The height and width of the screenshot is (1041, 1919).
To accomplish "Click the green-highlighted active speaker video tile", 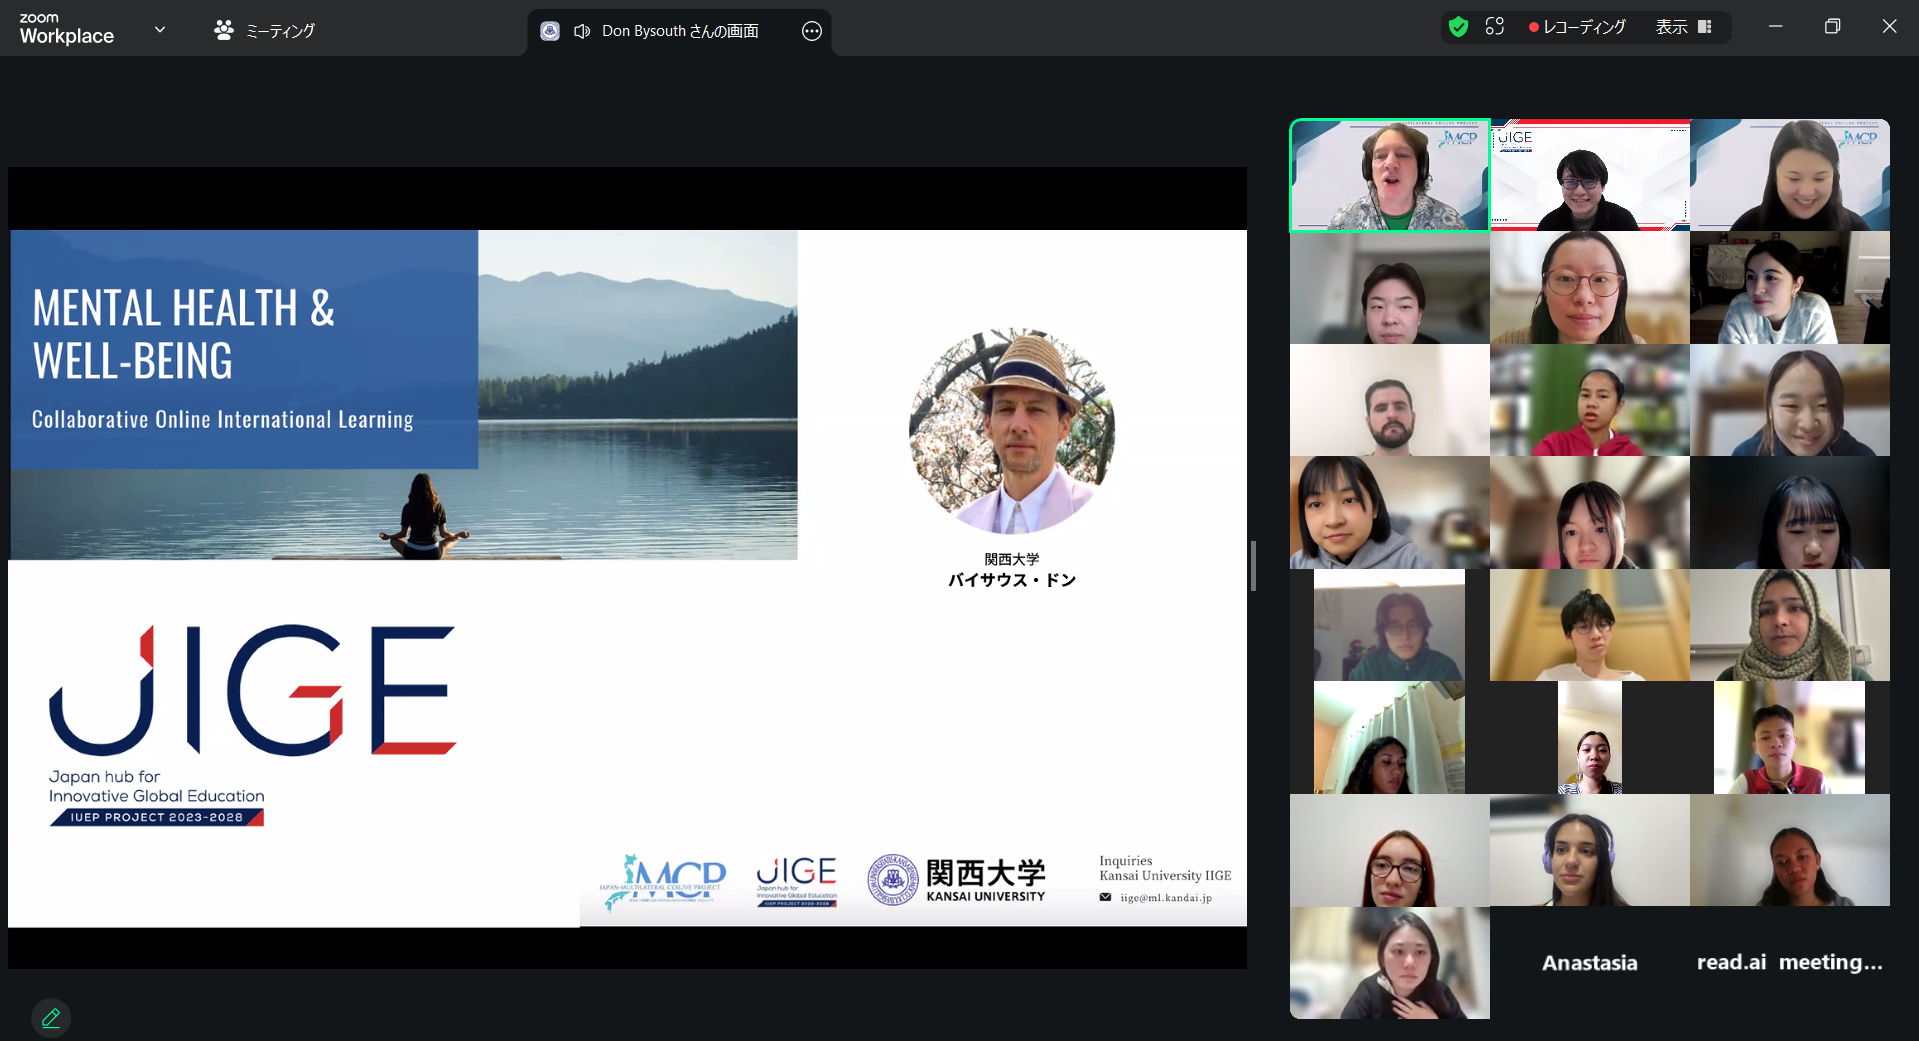I will 1389,176.
